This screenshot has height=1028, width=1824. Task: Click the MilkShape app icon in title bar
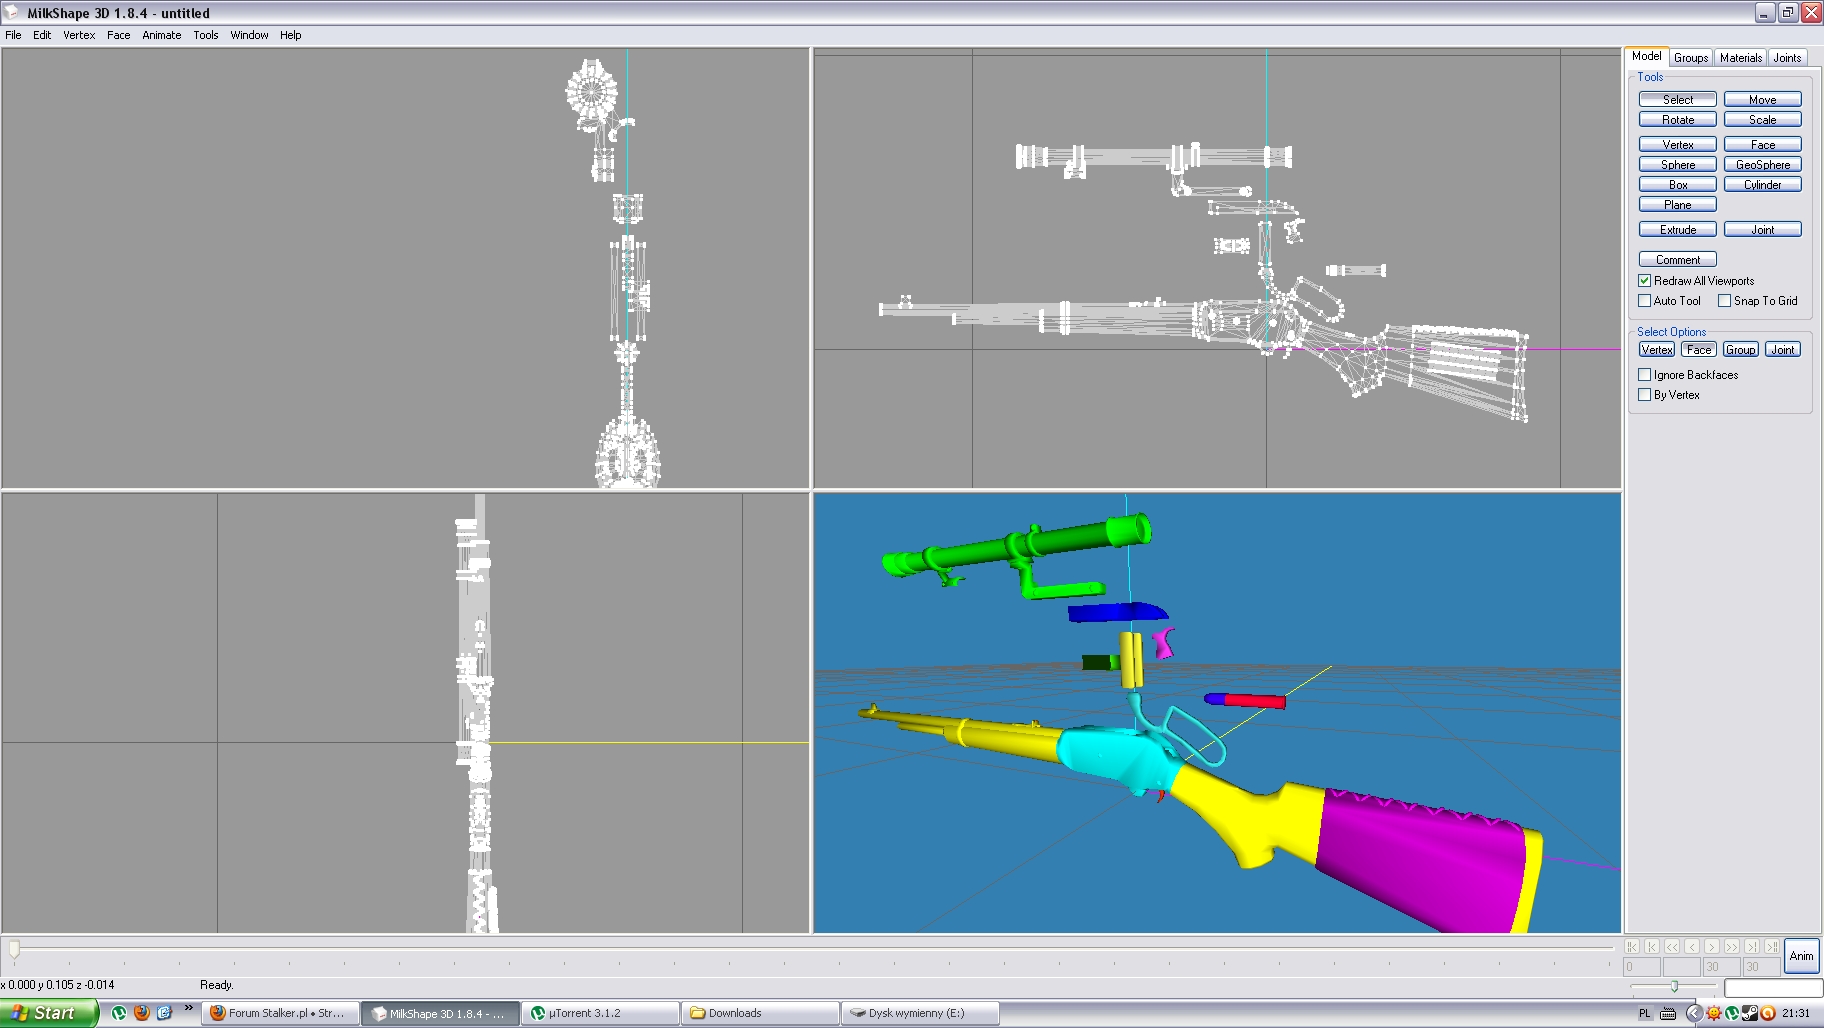(x=12, y=13)
